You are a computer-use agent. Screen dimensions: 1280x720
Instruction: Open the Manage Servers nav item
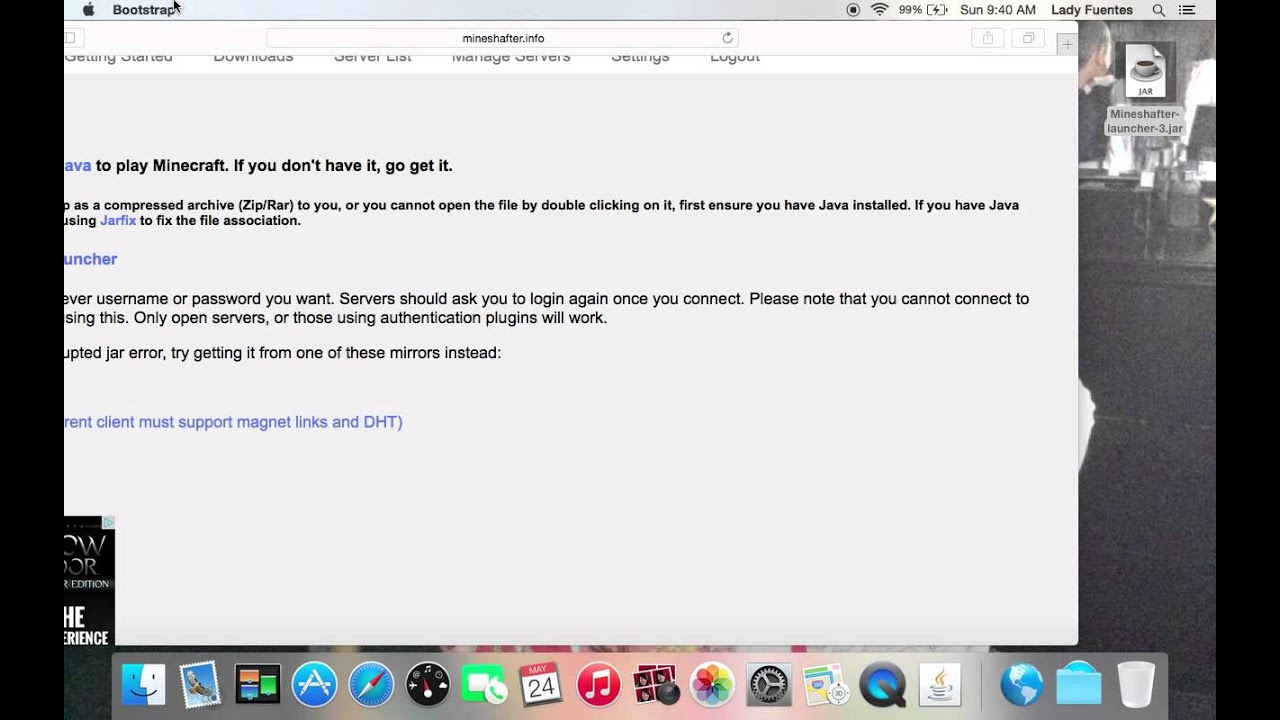click(511, 58)
